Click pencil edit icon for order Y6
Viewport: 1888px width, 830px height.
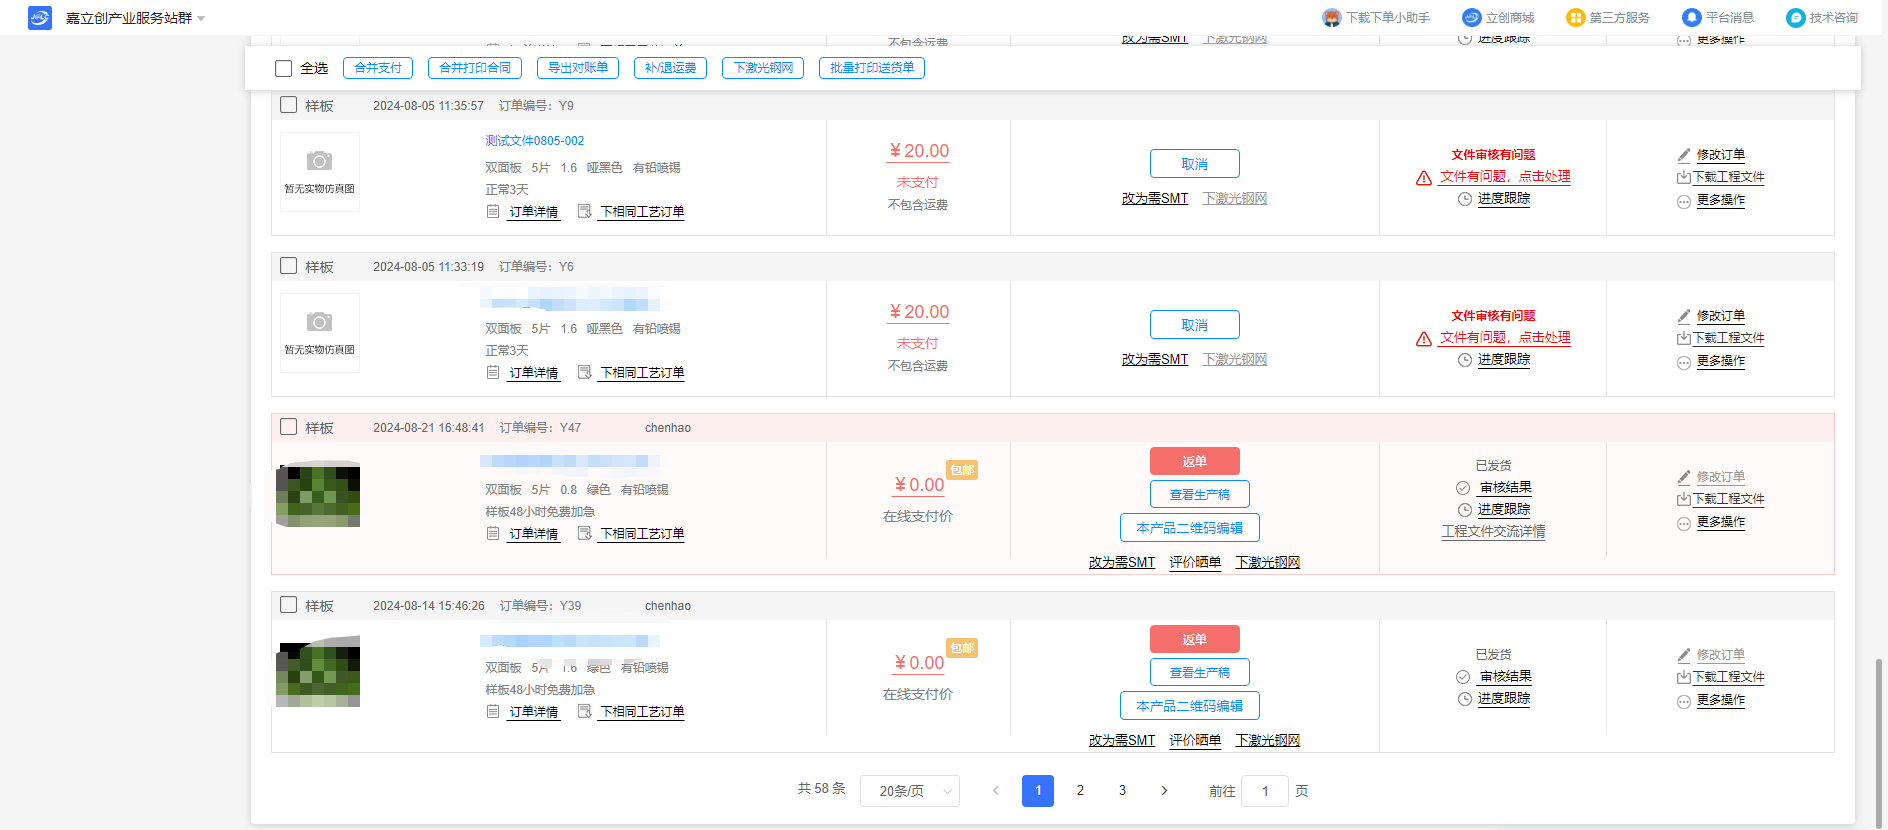point(1684,316)
